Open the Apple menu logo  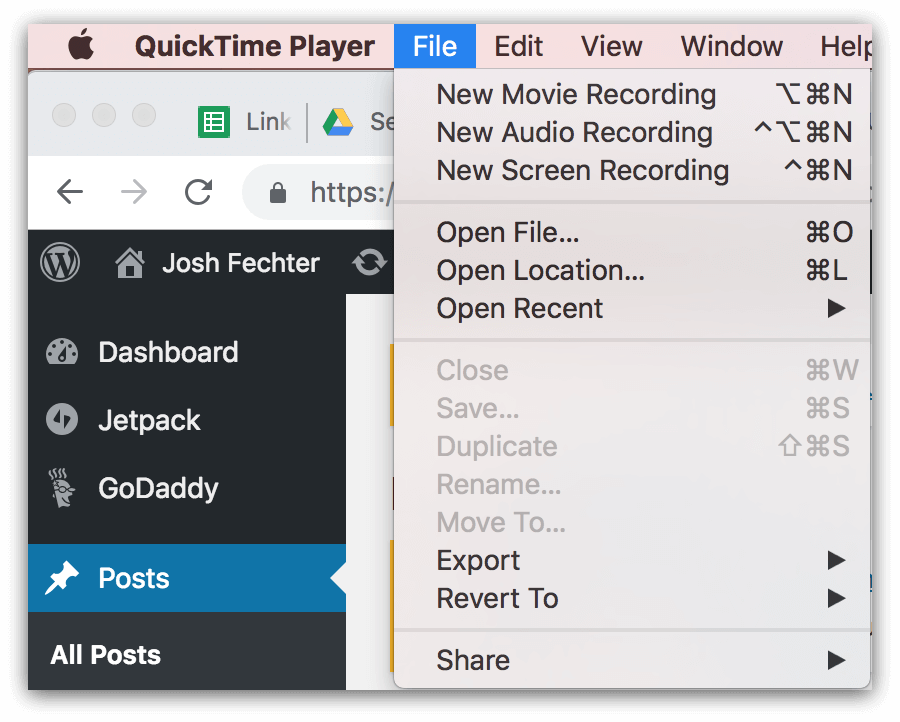tap(82, 44)
